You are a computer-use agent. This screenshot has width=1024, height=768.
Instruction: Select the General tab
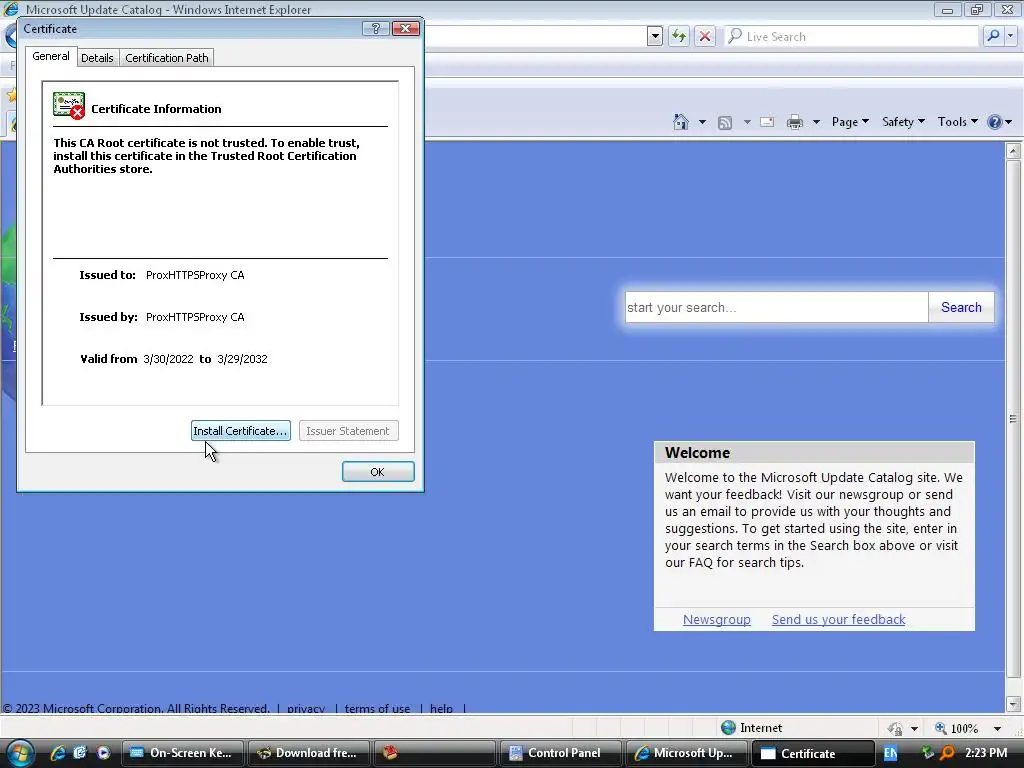51,56
